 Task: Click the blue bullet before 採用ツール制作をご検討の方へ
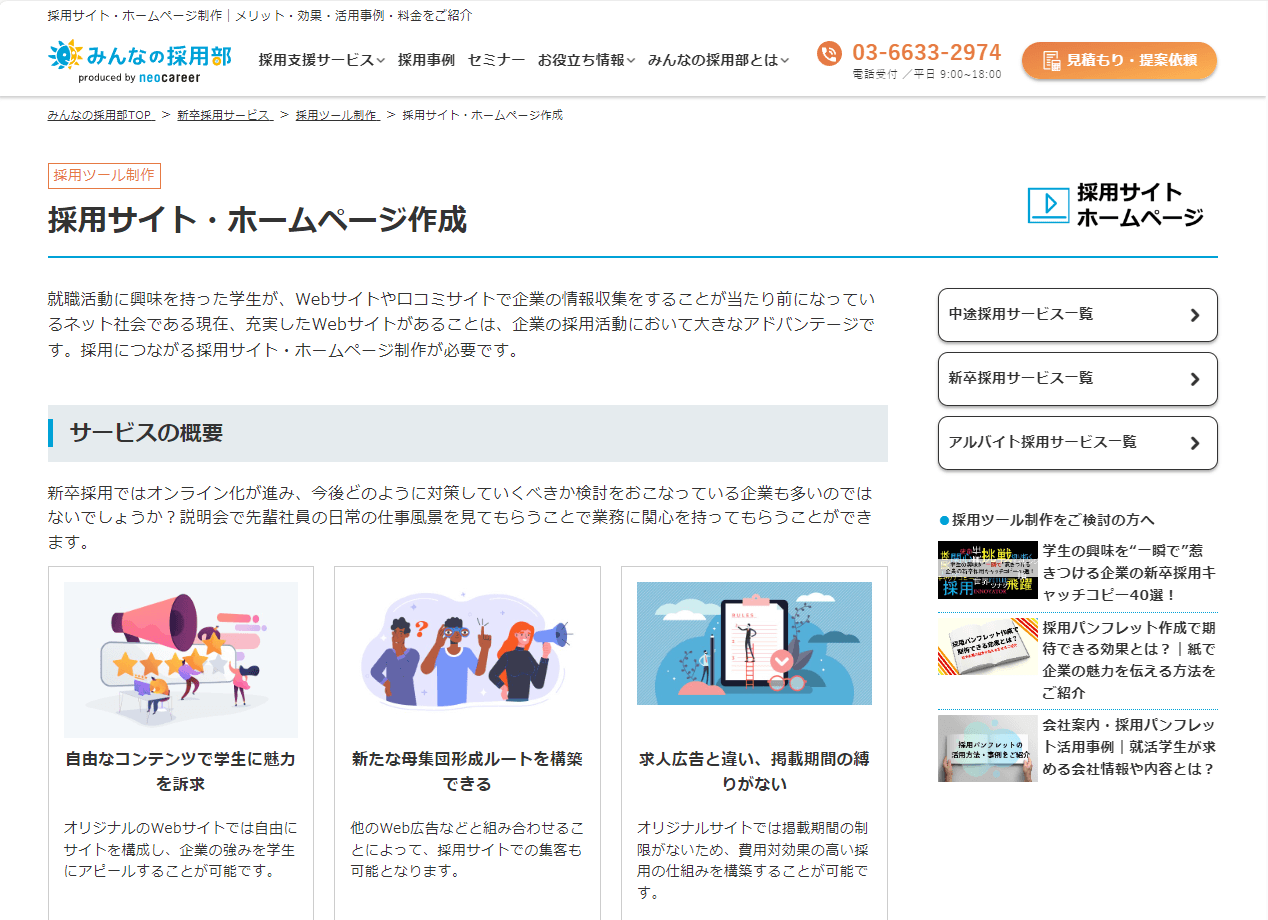click(940, 518)
